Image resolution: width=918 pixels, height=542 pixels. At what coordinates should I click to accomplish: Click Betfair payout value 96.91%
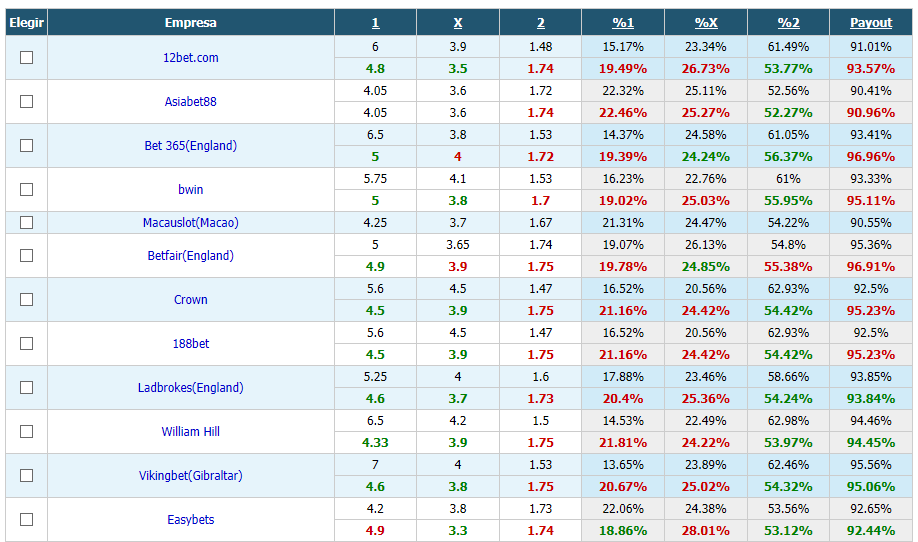[871, 267]
